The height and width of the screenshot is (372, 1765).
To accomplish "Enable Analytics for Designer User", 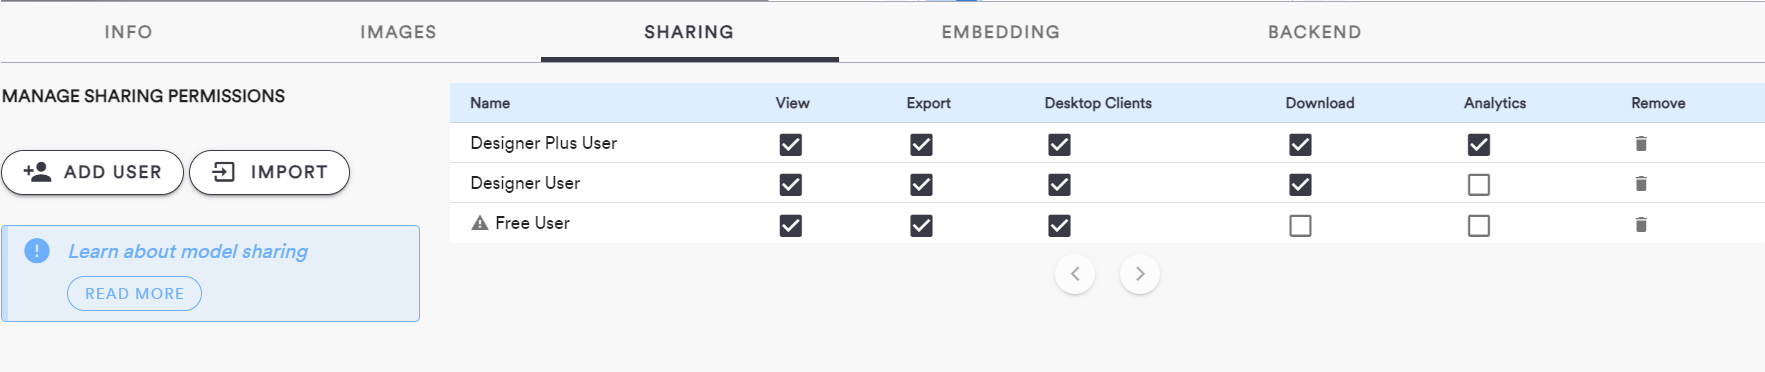I will (x=1479, y=185).
